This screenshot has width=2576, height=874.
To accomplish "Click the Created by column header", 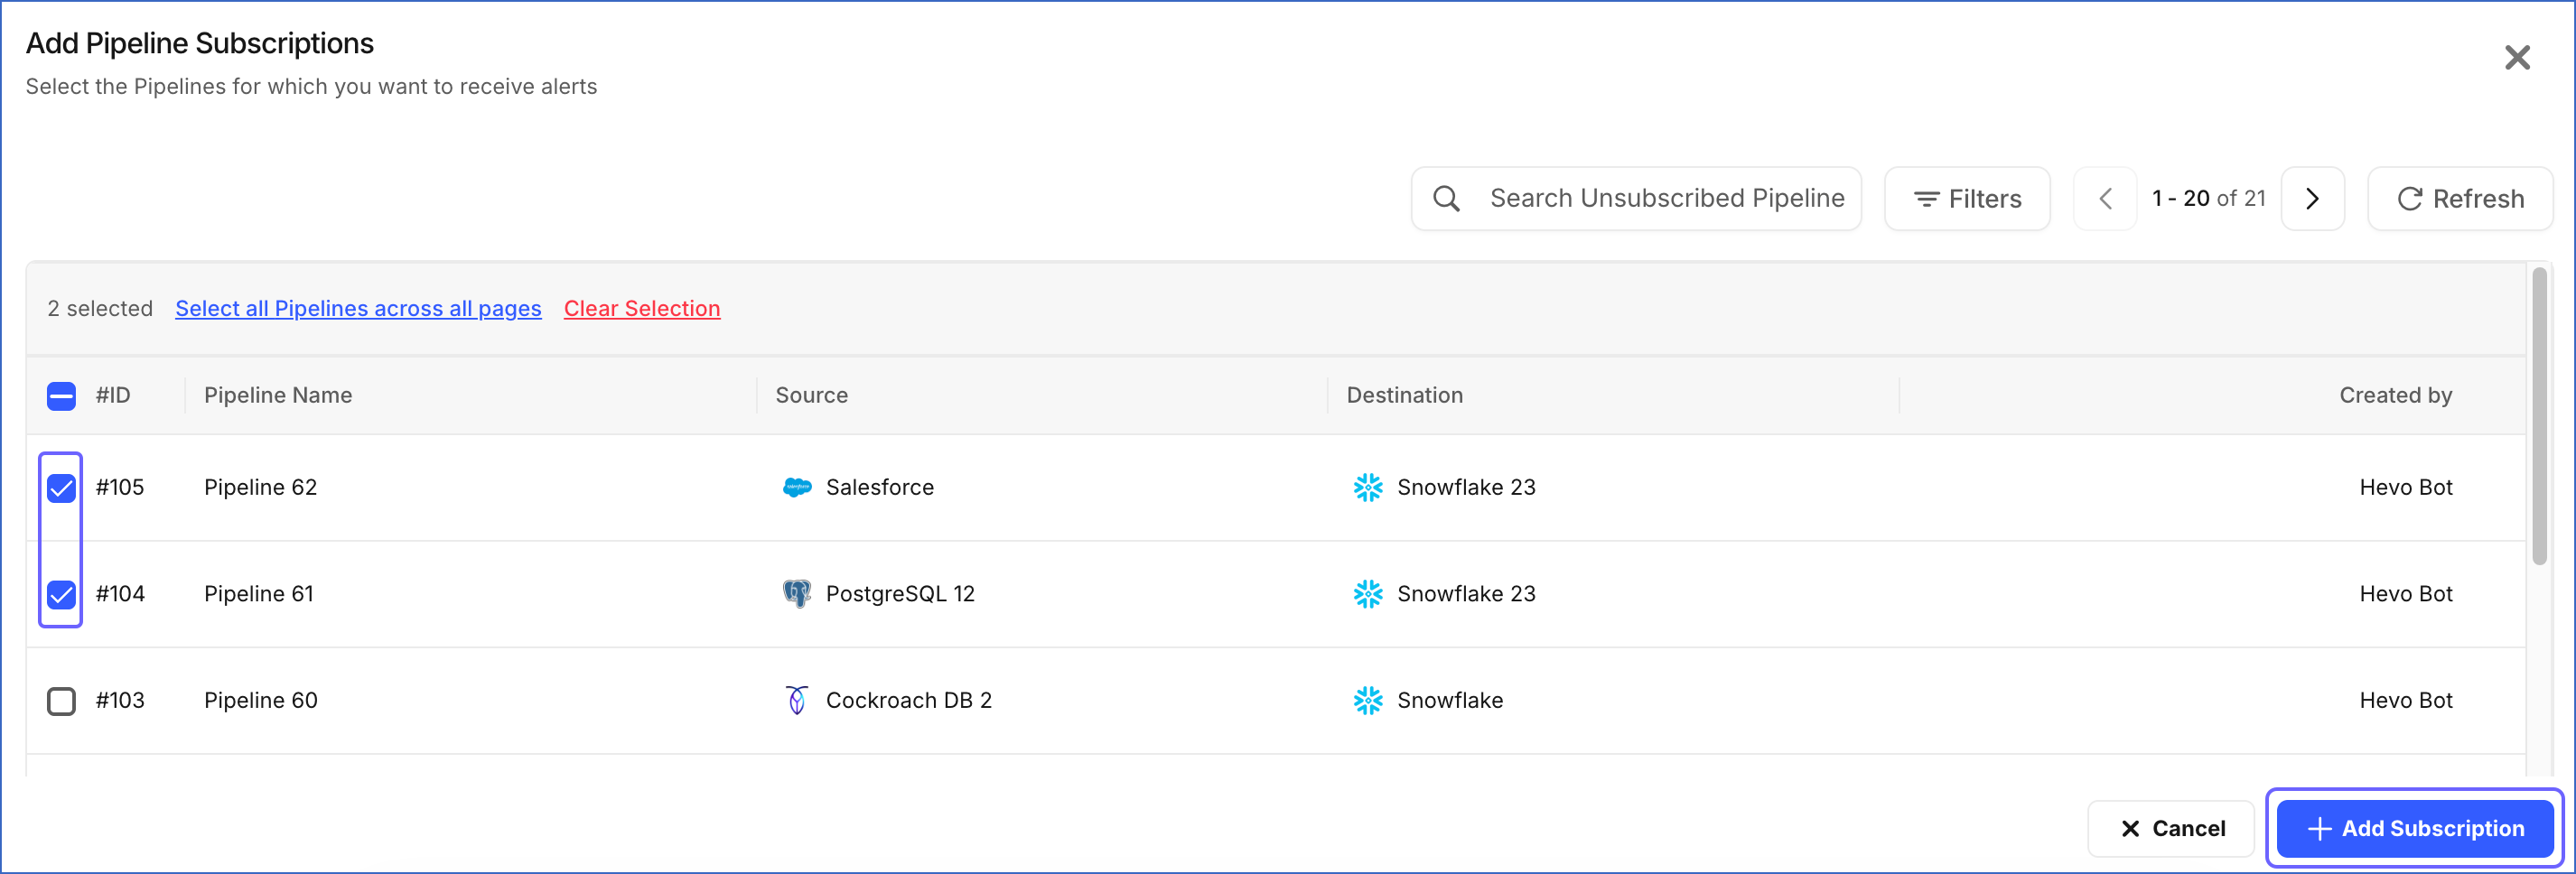I will coord(2395,395).
